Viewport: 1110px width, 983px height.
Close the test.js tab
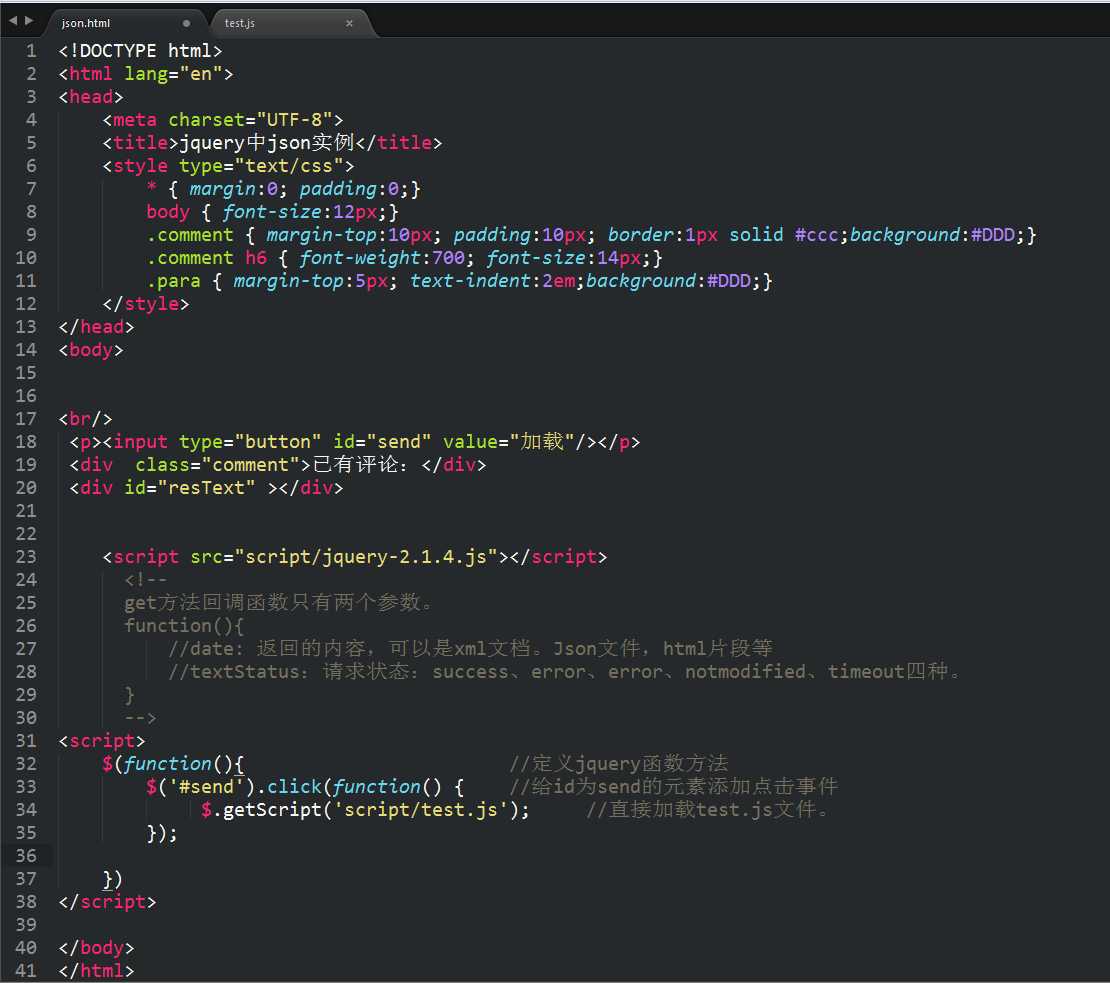tap(349, 23)
